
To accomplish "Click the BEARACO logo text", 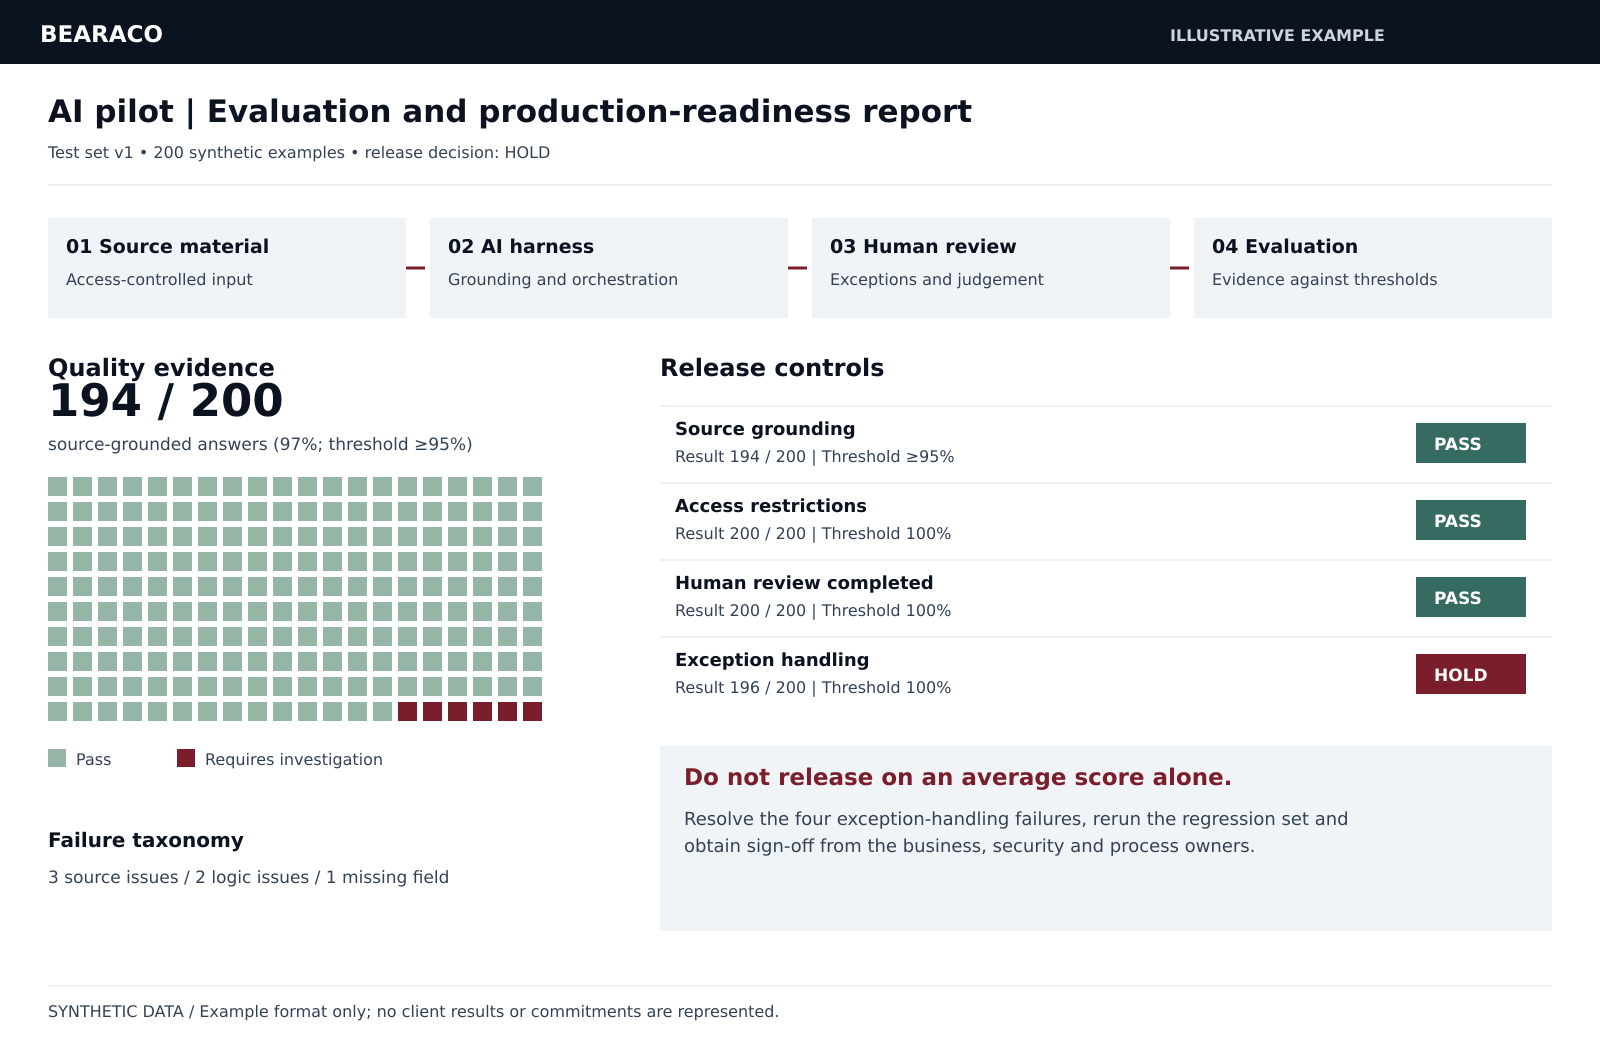I will 101,34.
